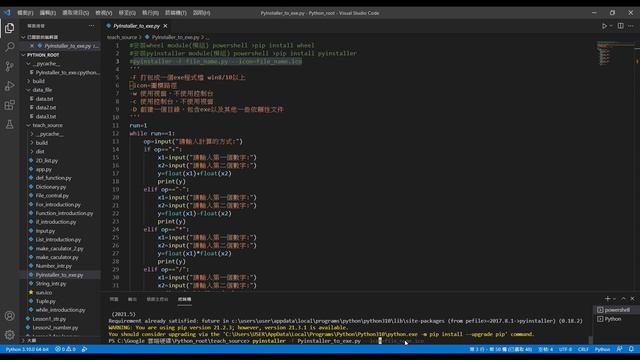Viewport: 640px width, 360px height.
Task: Click the errors and warnings status indicator
Action: point(65,349)
